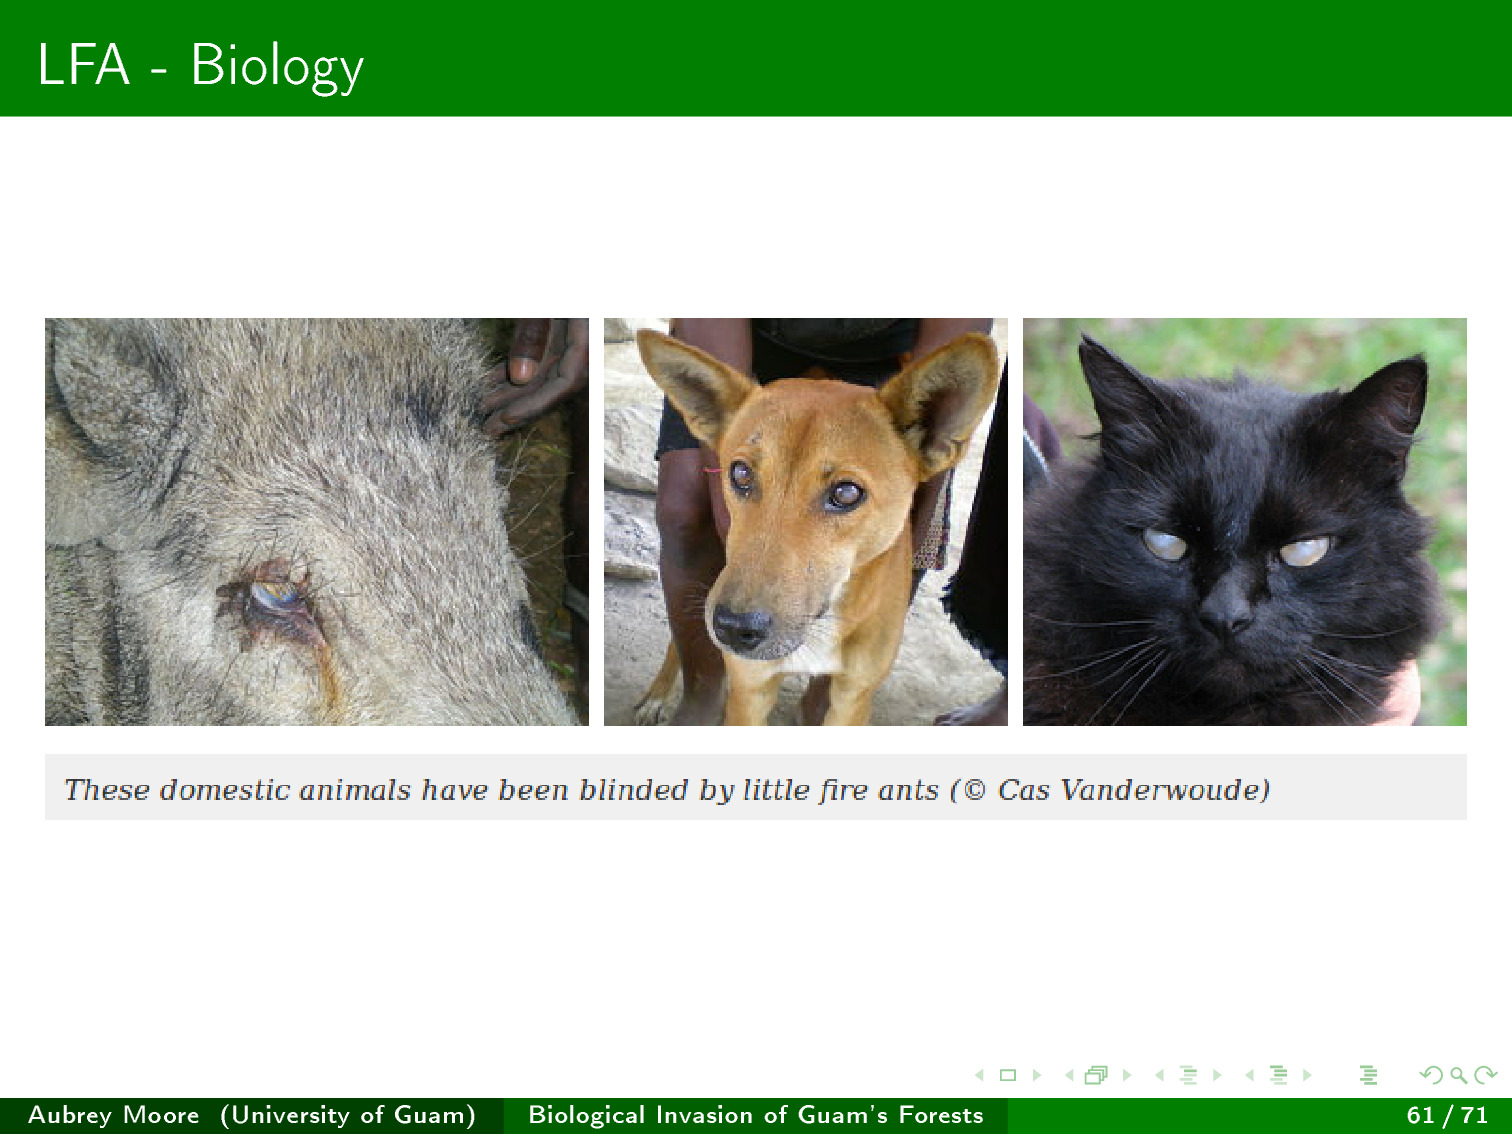Go to previous section arrow
This screenshot has height=1134, width=1512.
pyautogui.click(x=1249, y=1076)
